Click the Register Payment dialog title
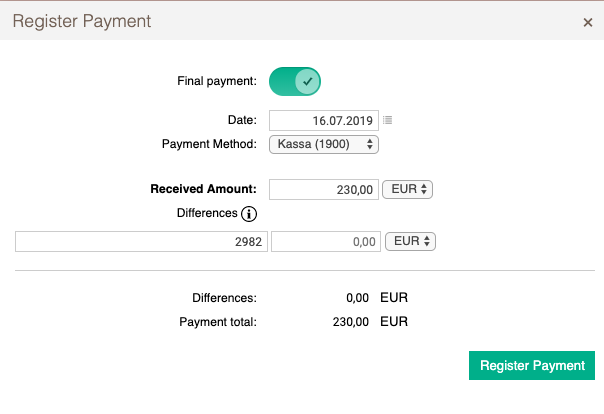The width and height of the screenshot is (604, 414). coord(82,21)
